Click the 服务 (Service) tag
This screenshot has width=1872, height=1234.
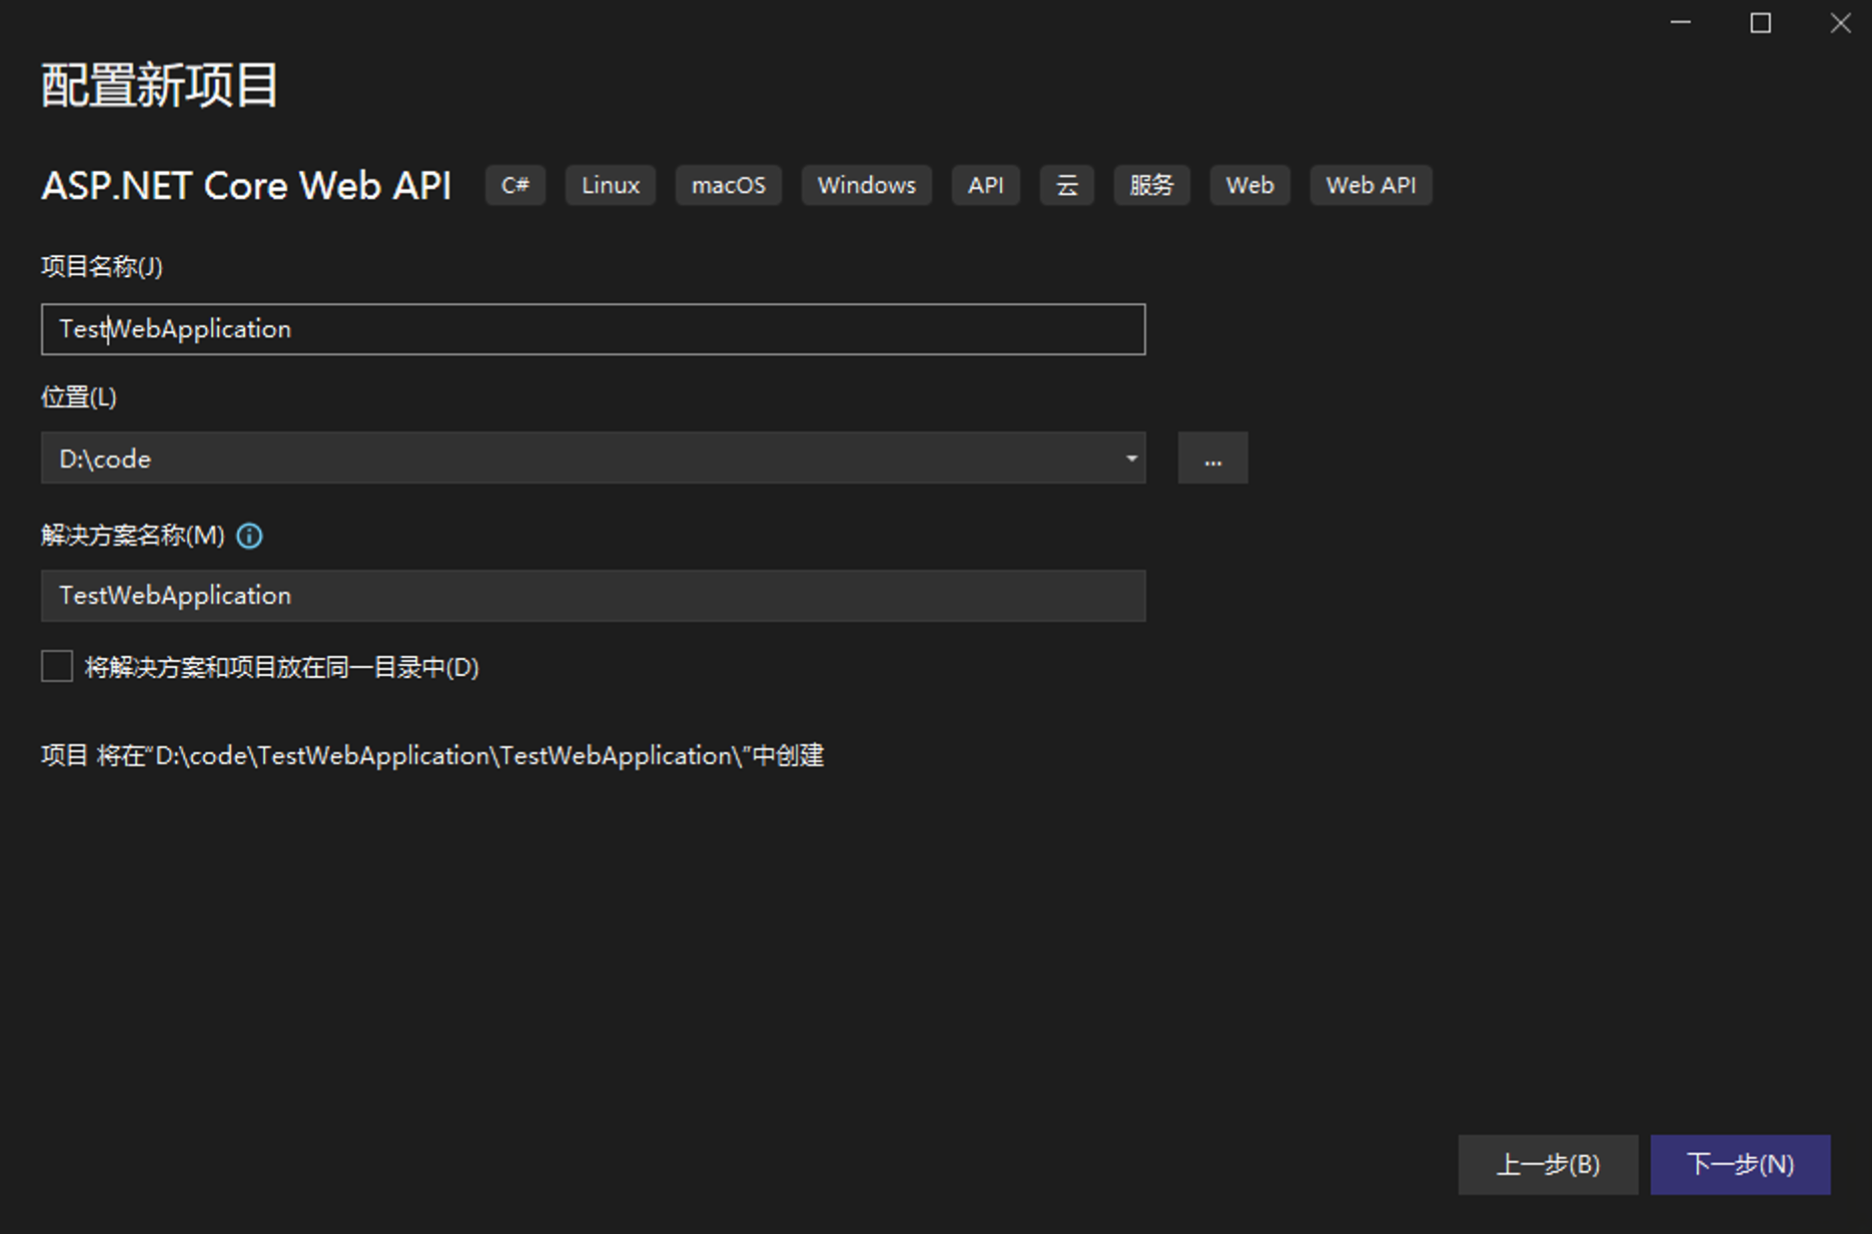pyautogui.click(x=1151, y=185)
